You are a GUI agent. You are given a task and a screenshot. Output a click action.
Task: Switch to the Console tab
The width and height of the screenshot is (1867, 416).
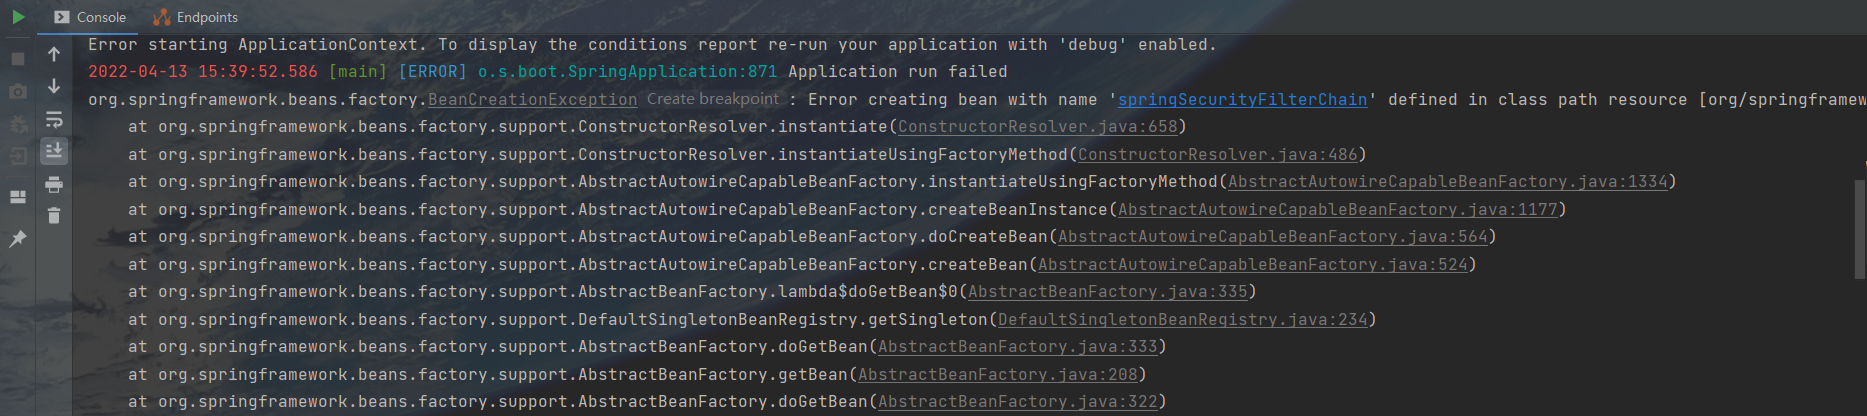90,17
